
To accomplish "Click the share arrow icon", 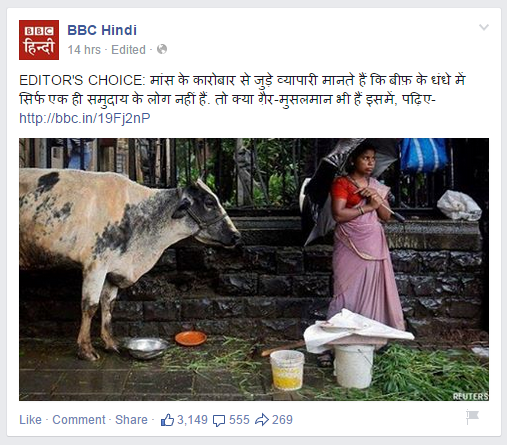I will (x=262, y=420).
